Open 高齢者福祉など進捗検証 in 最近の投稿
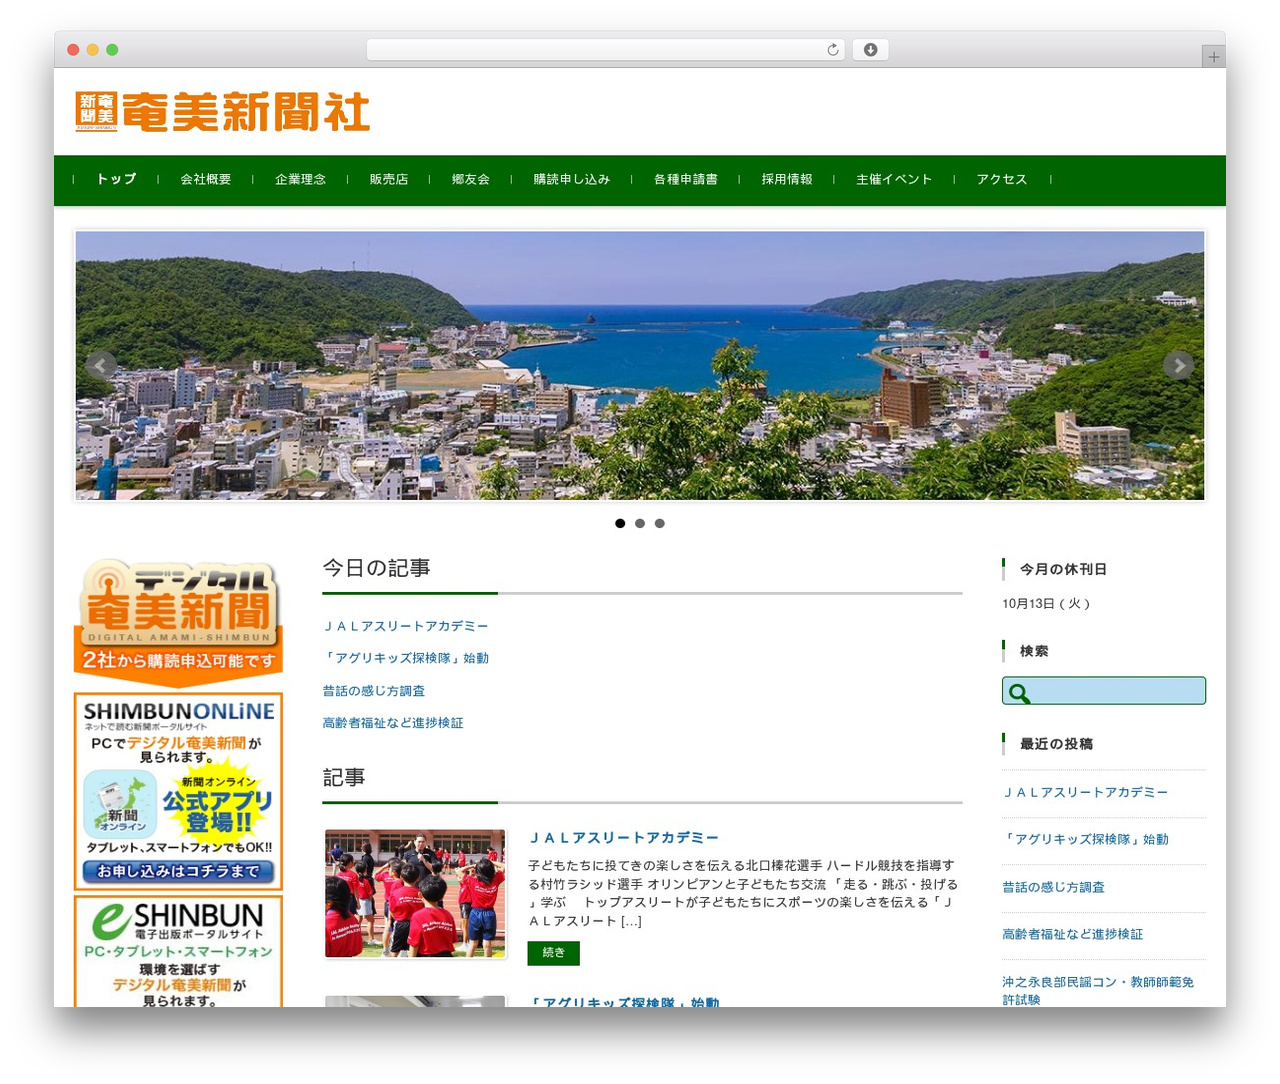The width and height of the screenshot is (1280, 1084). click(x=1073, y=934)
